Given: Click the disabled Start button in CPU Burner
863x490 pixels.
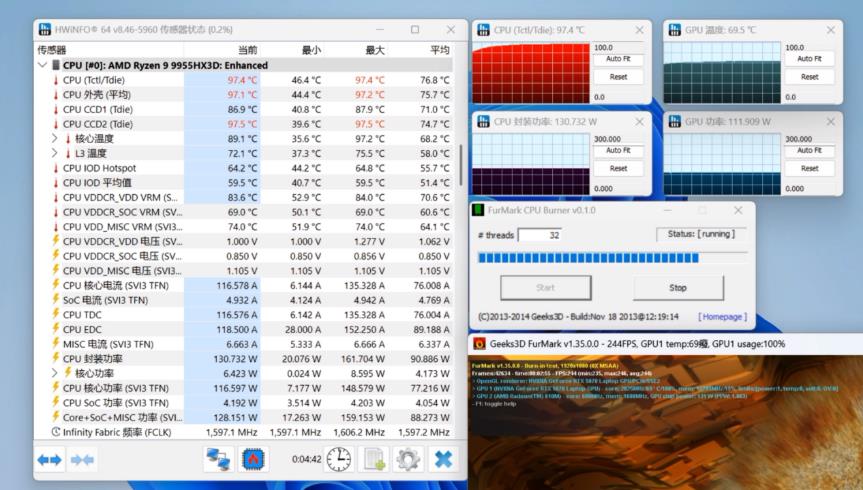Looking at the screenshot, I should (545, 287).
